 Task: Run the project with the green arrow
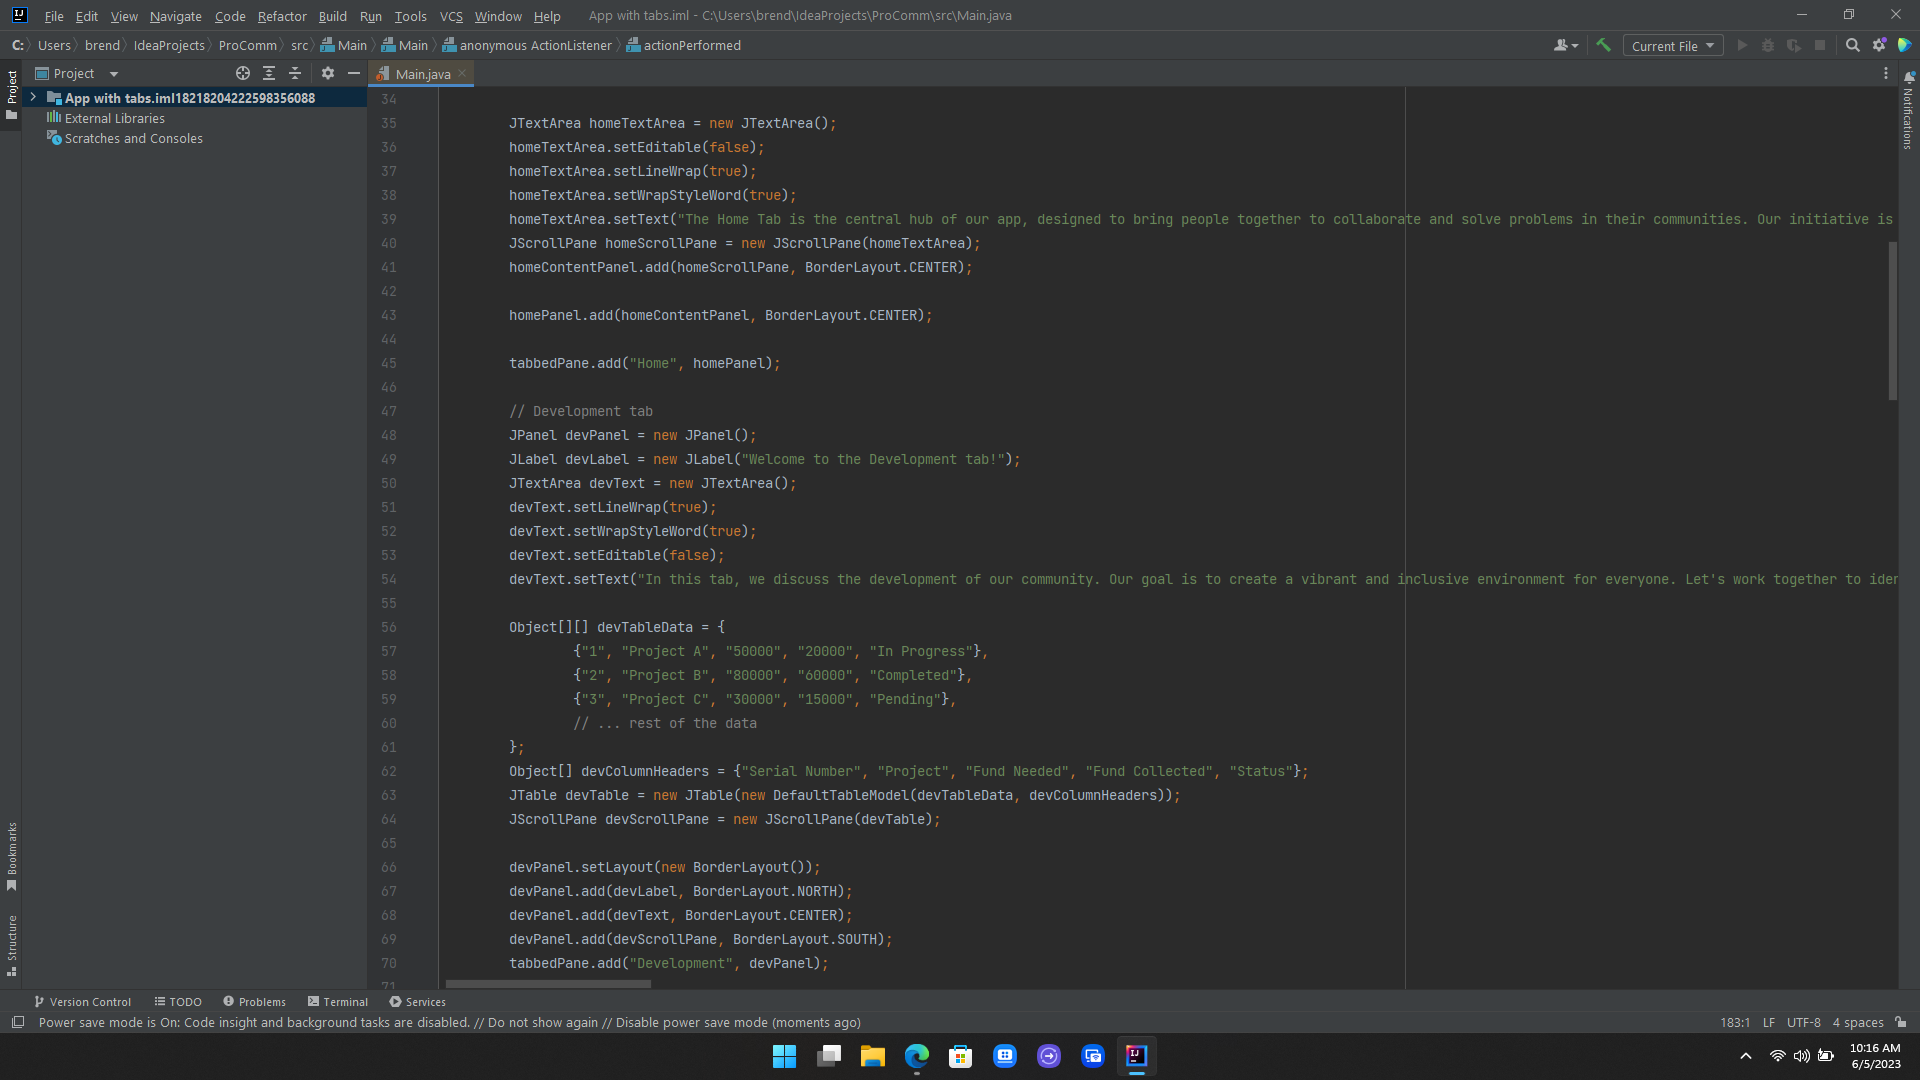coord(1741,45)
